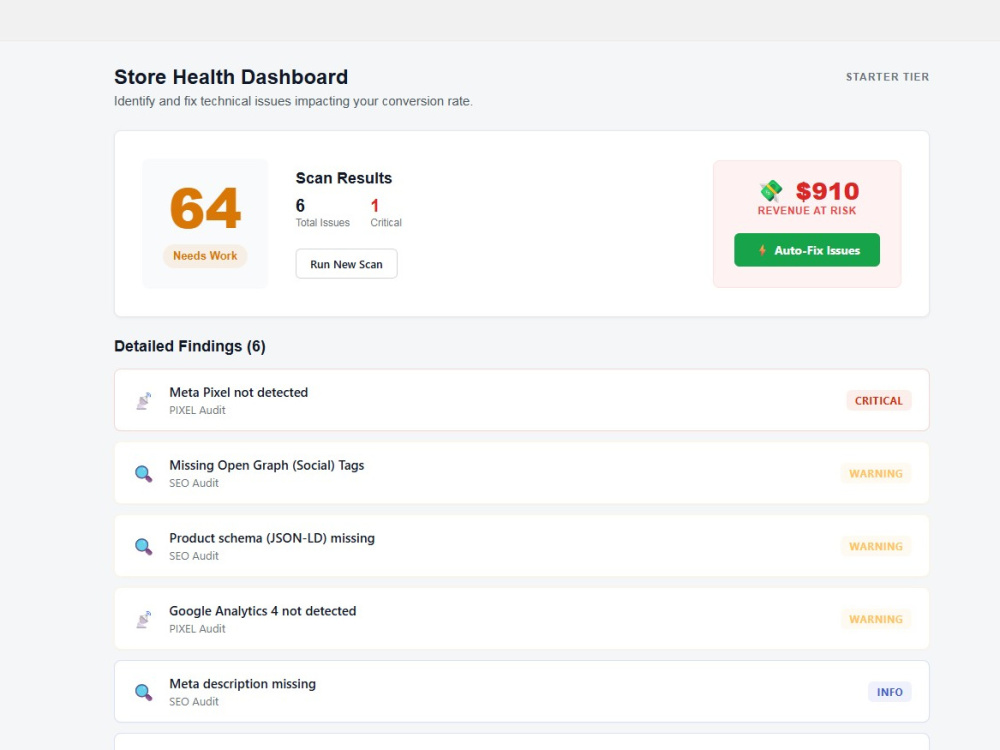Image resolution: width=1000 pixels, height=750 pixels.
Task: Click PIXEL Audit label under Meta Pixel
Action: pyautogui.click(x=197, y=410)
